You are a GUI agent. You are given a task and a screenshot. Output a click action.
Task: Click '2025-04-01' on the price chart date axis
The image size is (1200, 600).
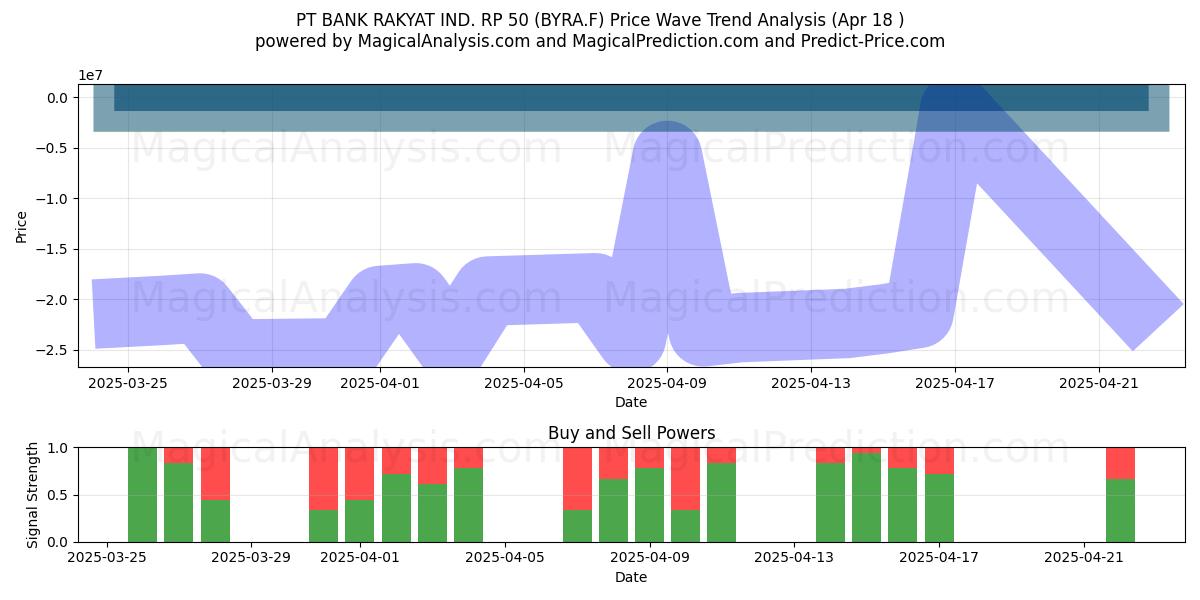380,382
